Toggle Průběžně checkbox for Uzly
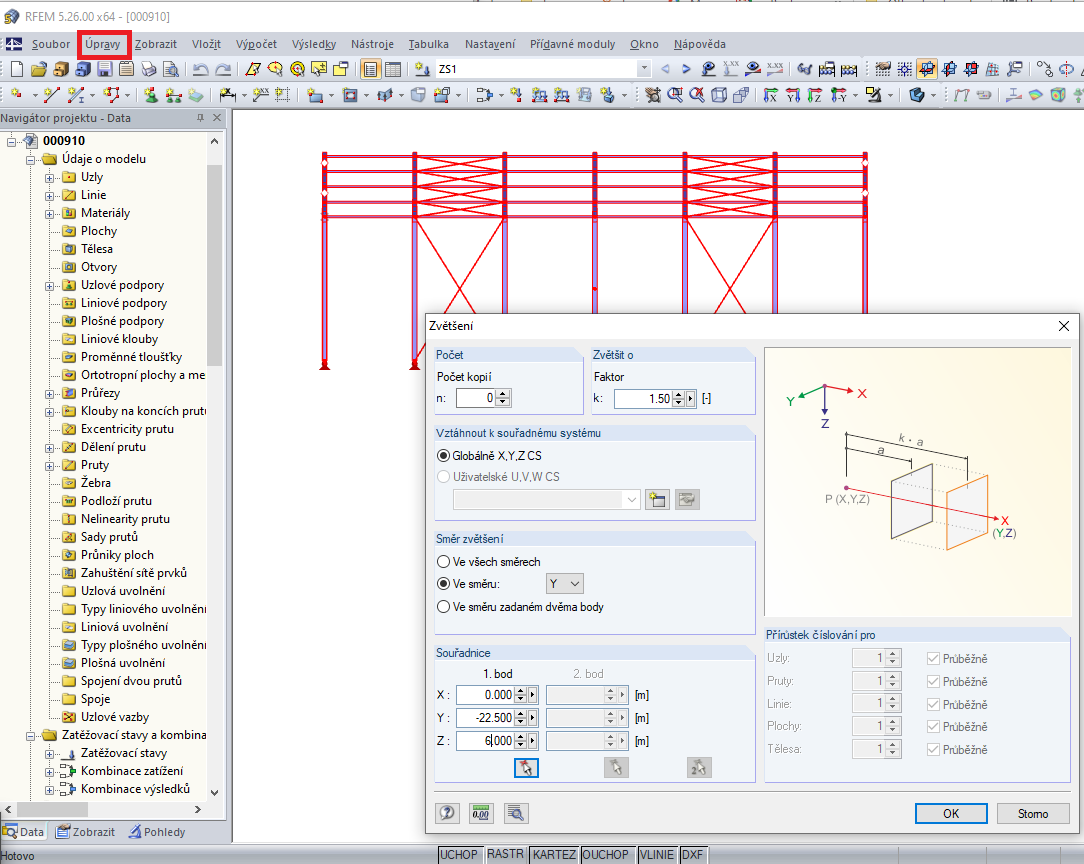 (933, 659)
